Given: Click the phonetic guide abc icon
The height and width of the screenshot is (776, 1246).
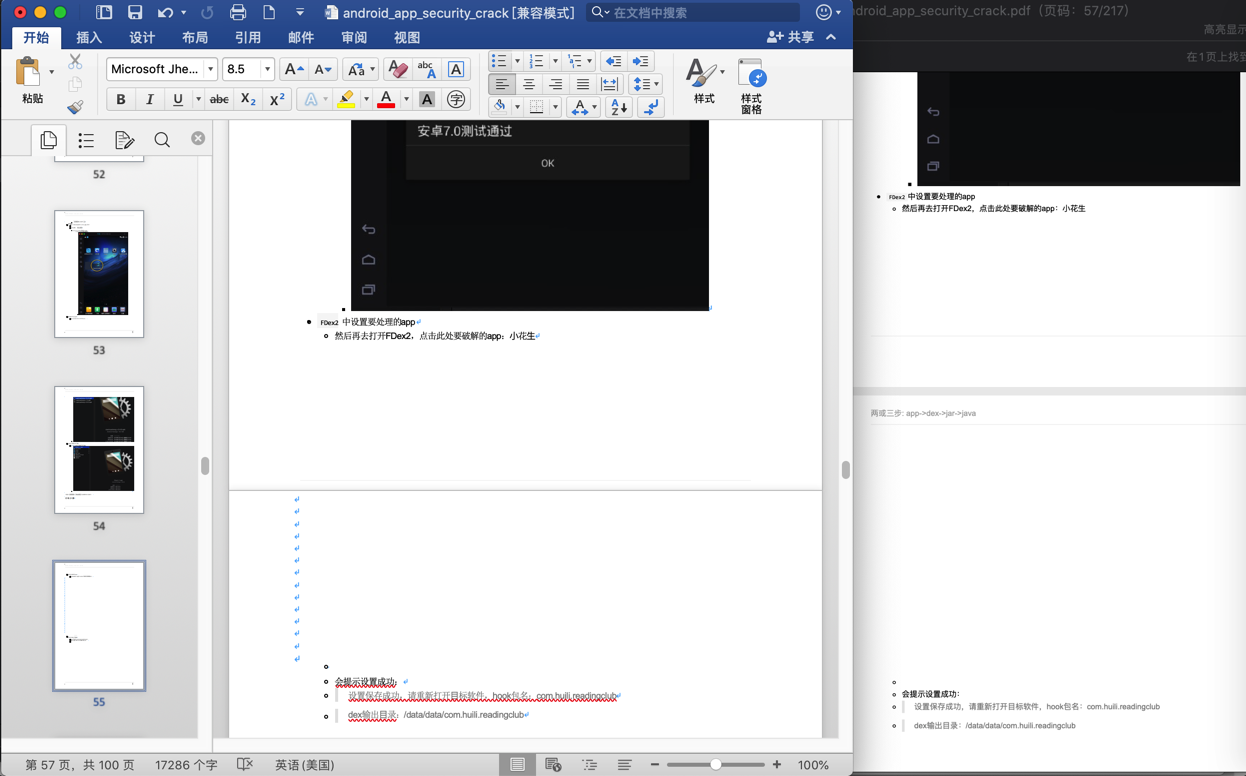Looking at the screenshot, I should pyautogui.click(x=426, y=69).
